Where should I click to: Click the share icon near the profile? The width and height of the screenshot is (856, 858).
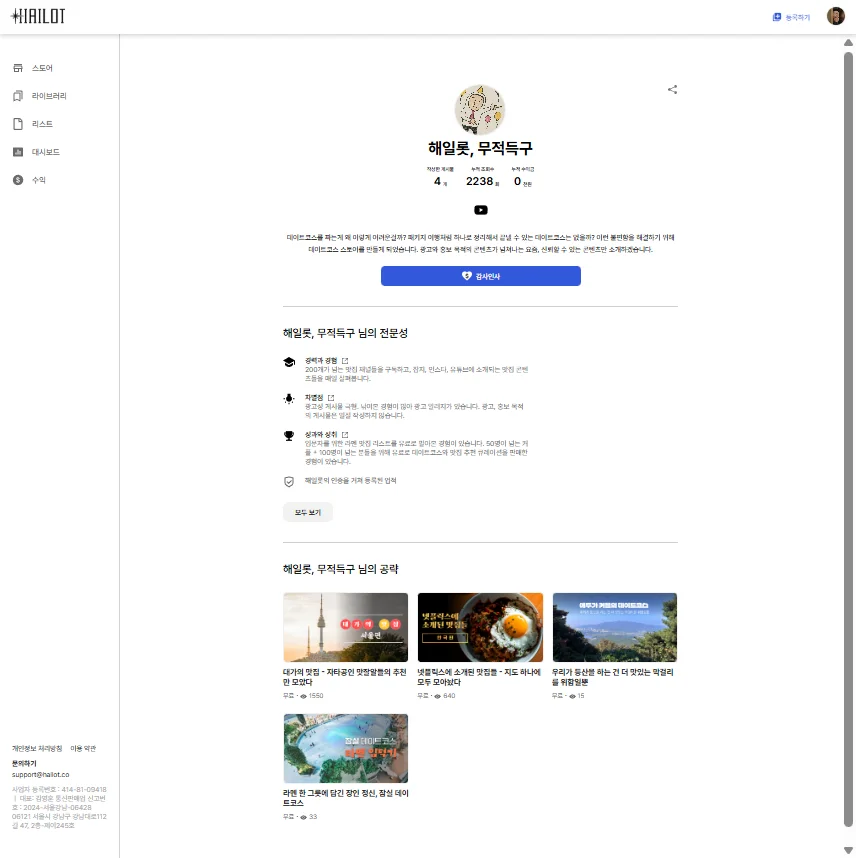click(672, 89)
